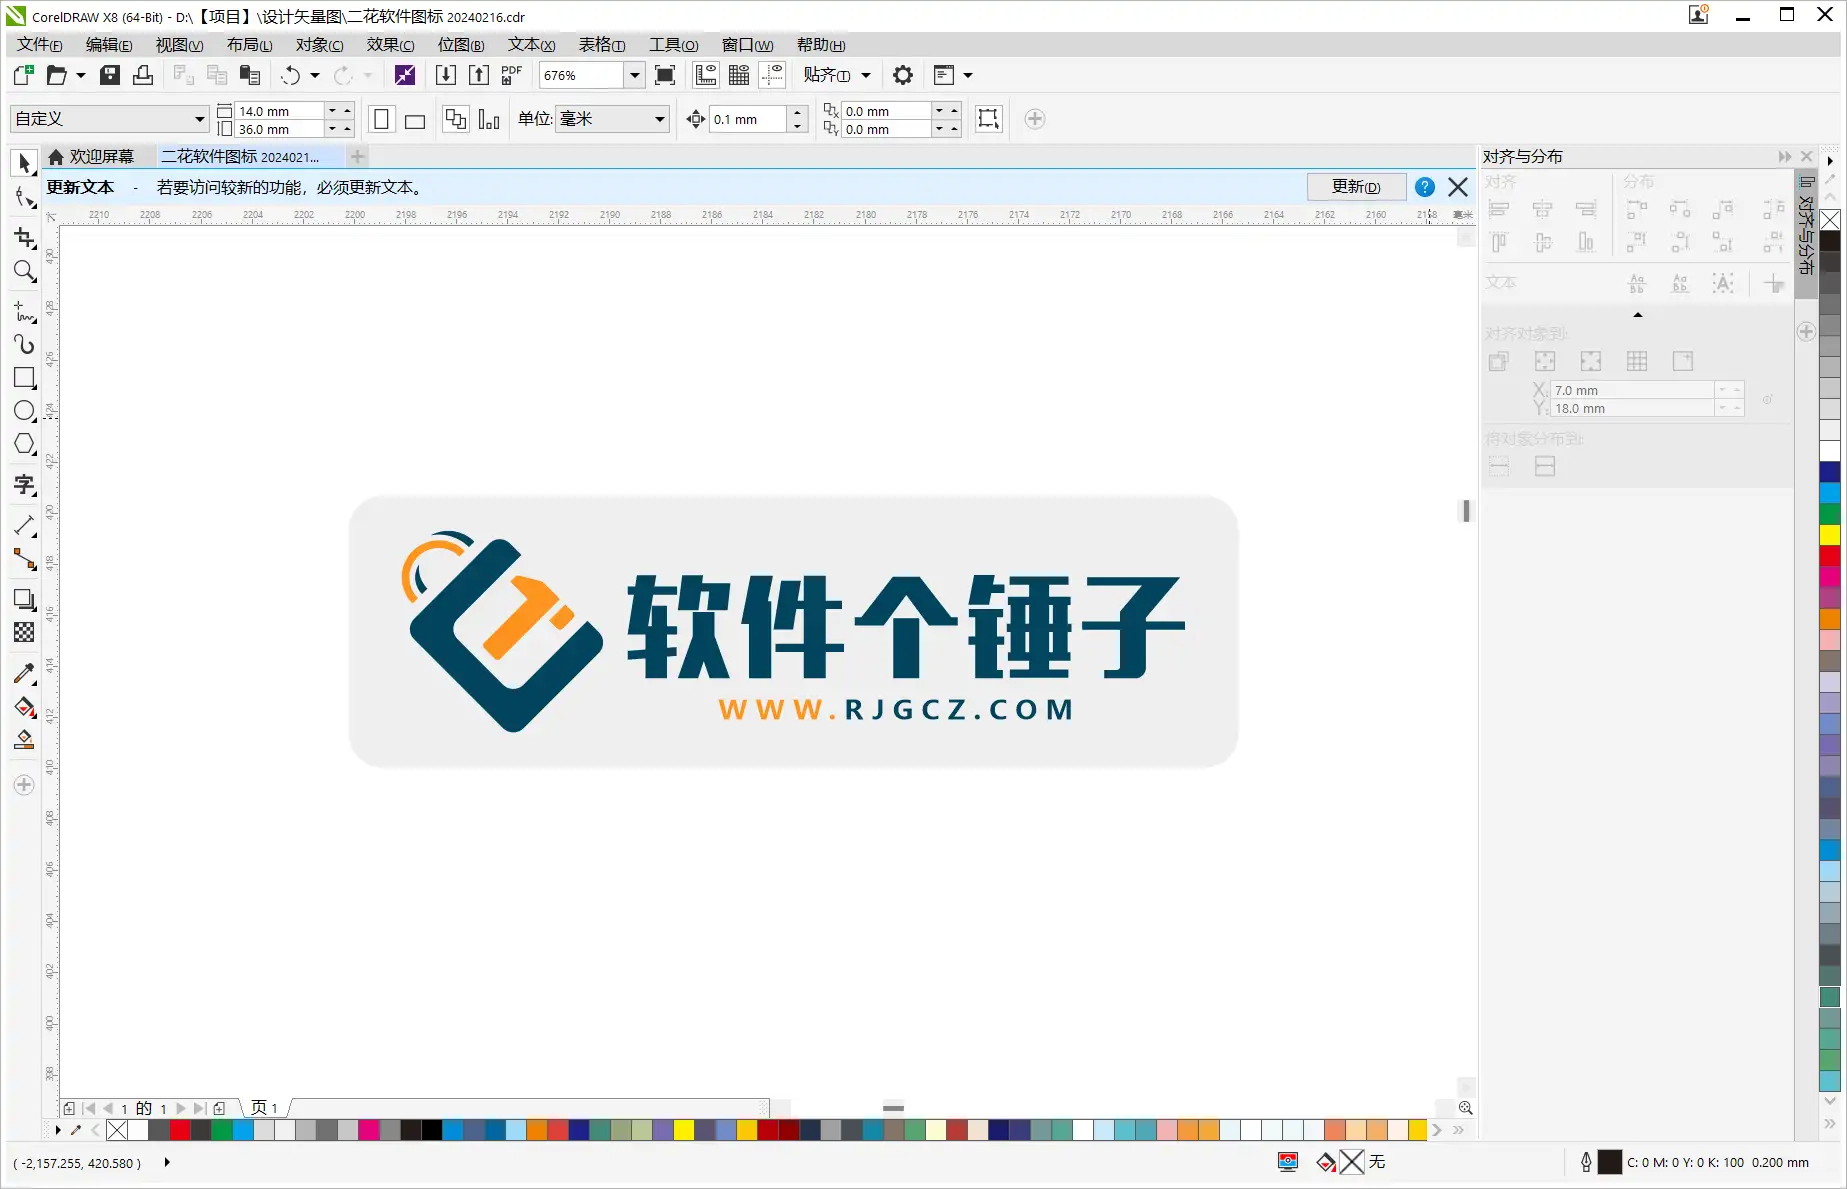
Task: Click Publish to PDF icon
Action: (511, 75)
